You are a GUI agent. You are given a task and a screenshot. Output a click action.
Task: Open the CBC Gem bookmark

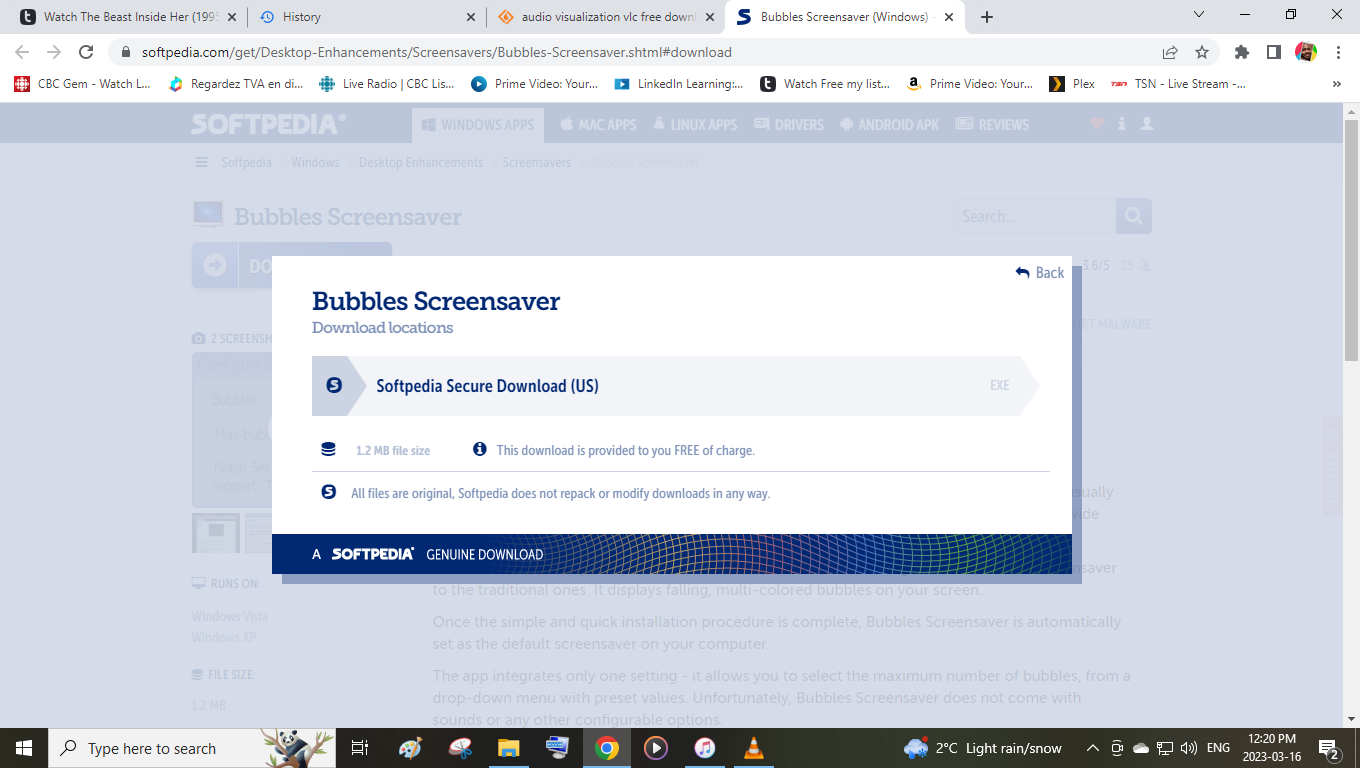click(x=82, y=84)
